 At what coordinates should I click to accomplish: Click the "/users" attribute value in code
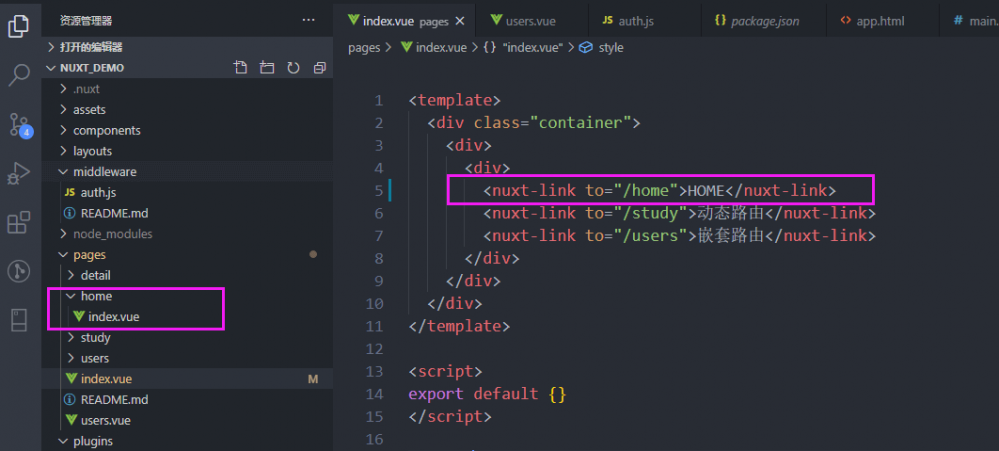(650, 236)
